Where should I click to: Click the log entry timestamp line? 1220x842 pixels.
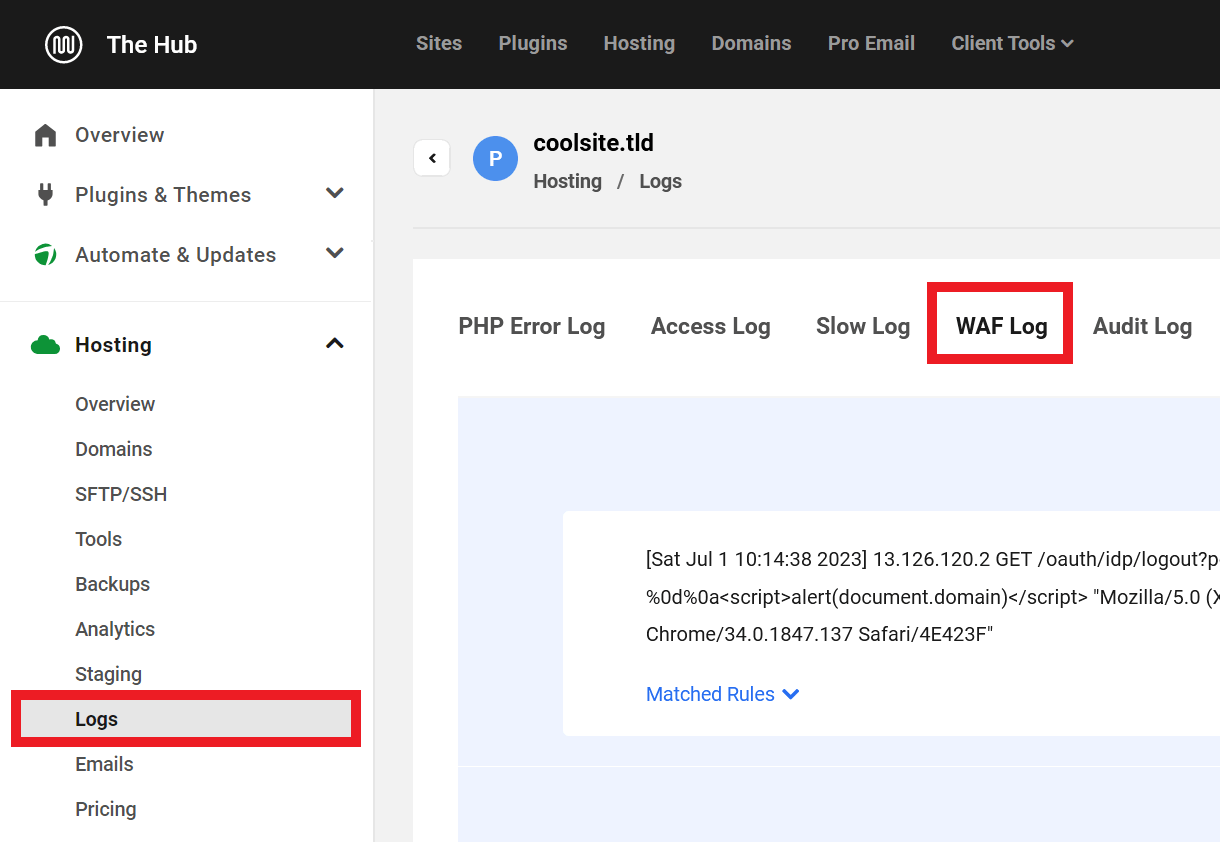tap(932, 558)
